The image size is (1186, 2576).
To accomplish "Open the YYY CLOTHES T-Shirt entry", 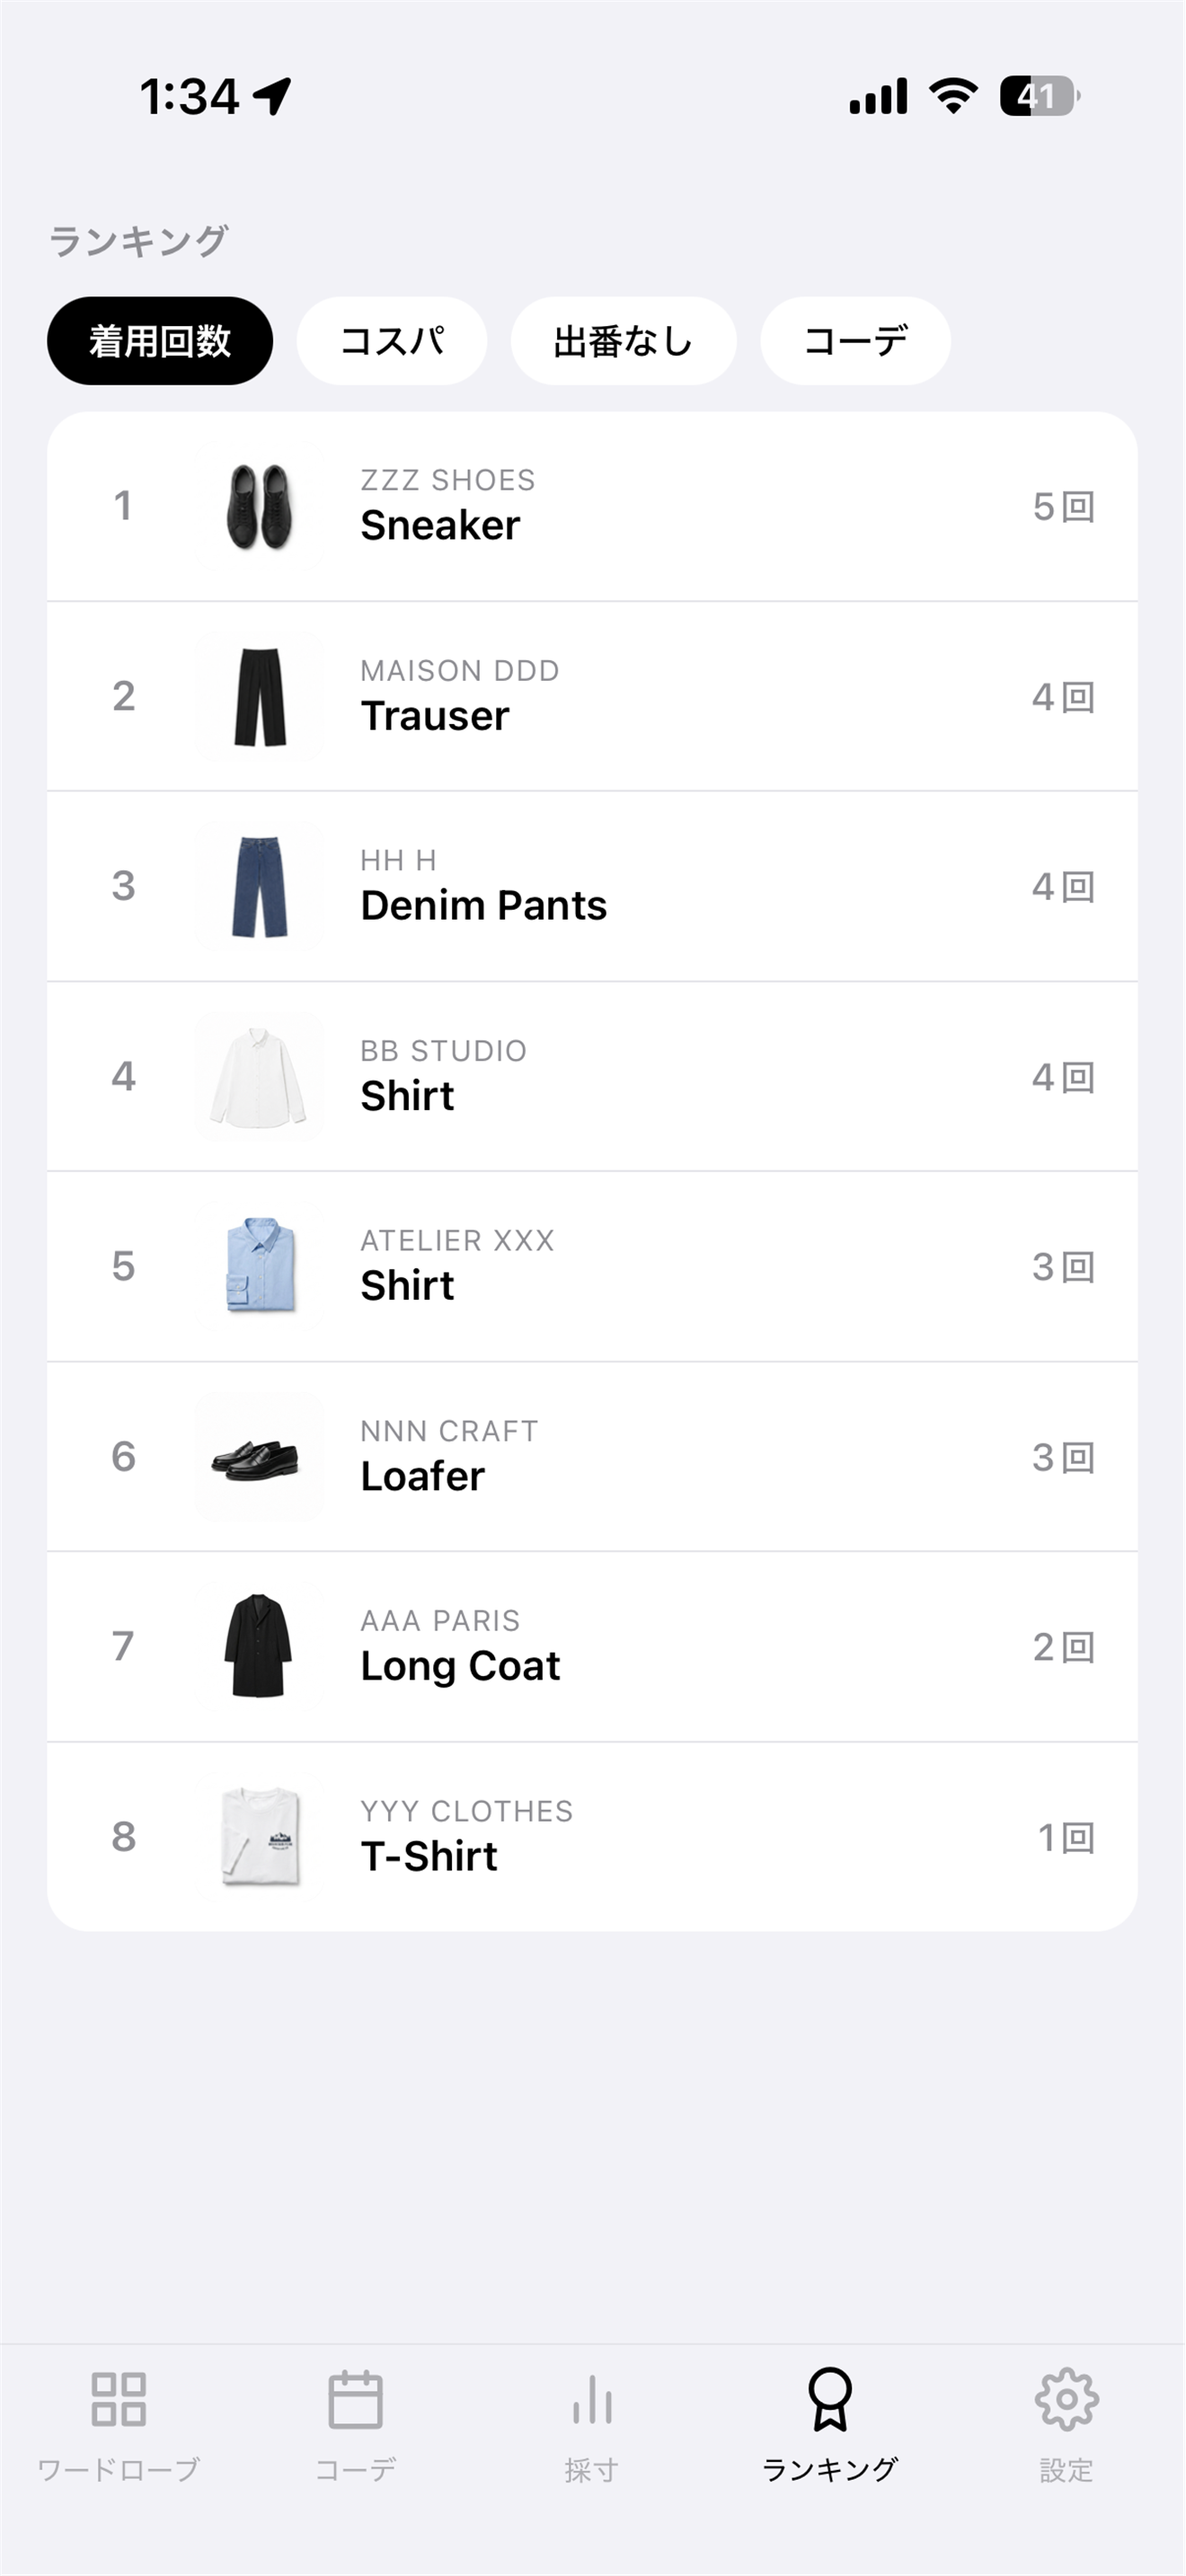I will coord(592,1837).
